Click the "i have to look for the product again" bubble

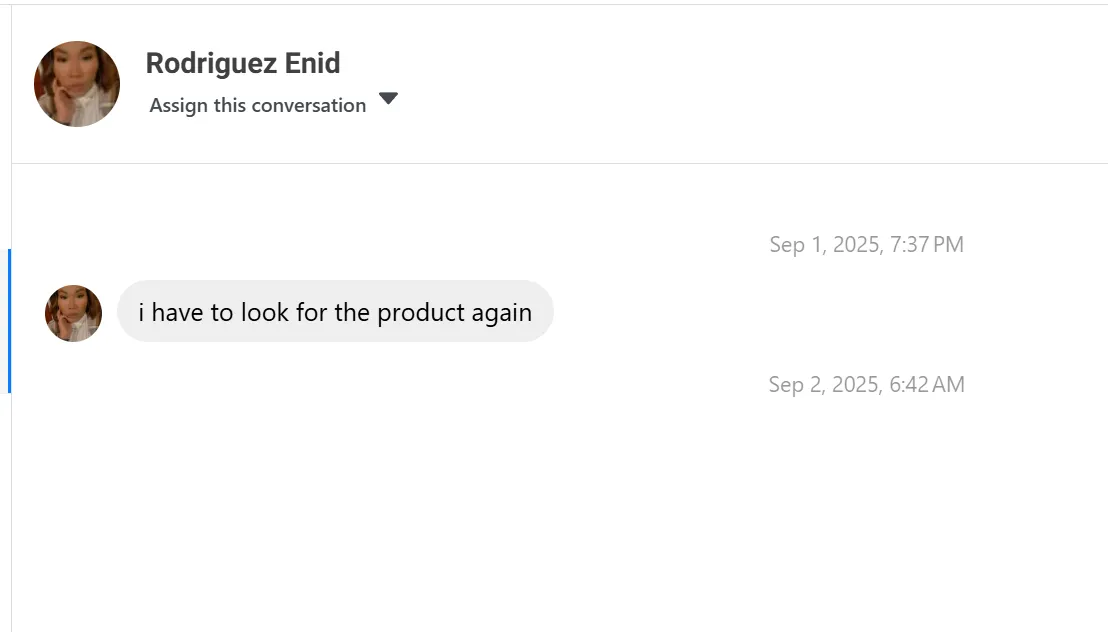tap(335, 312)
